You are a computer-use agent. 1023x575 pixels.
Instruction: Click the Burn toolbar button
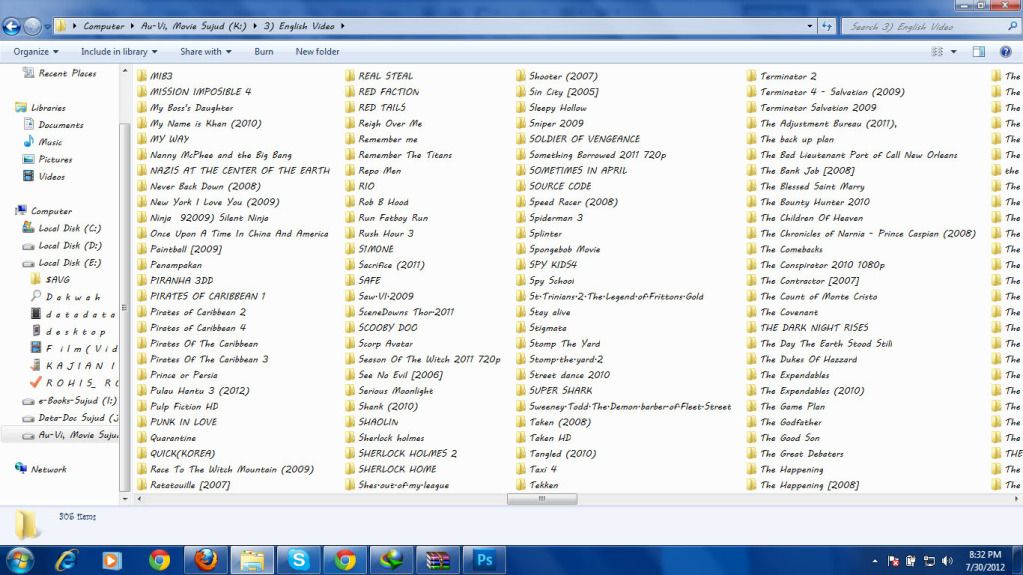(x=264, y=52)
